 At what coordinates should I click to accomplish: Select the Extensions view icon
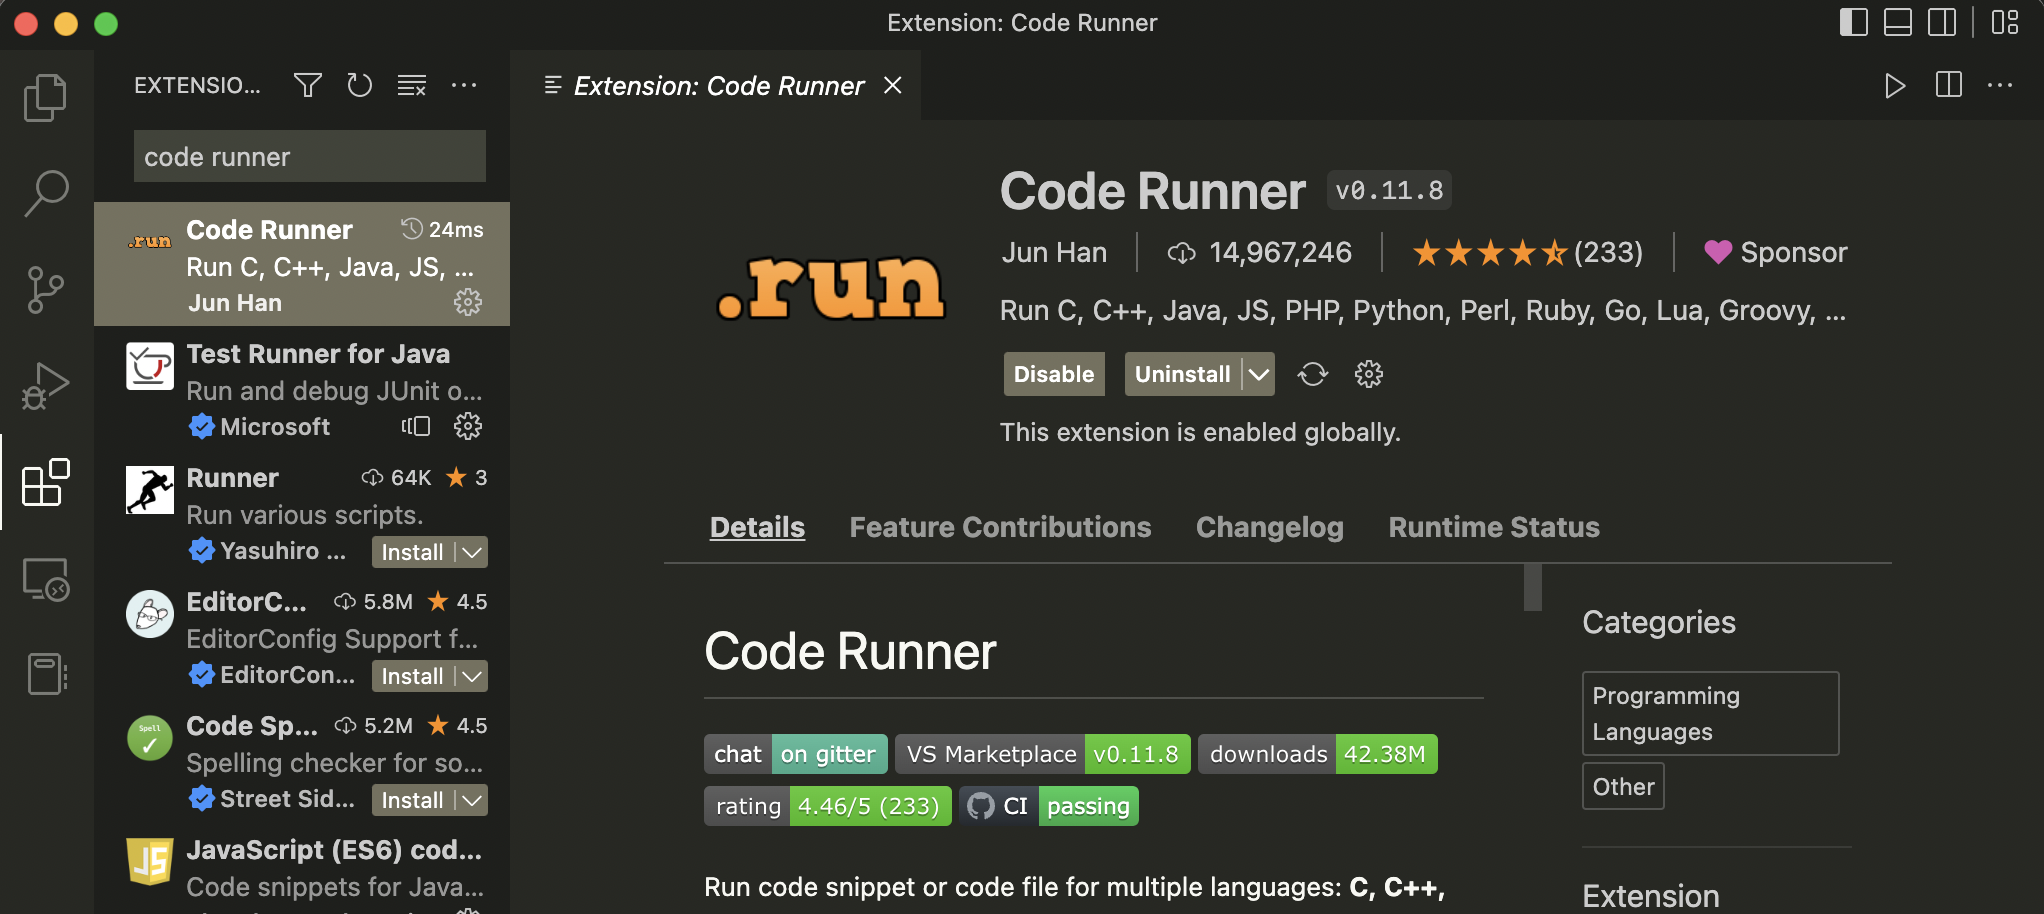tap(46, 483)
